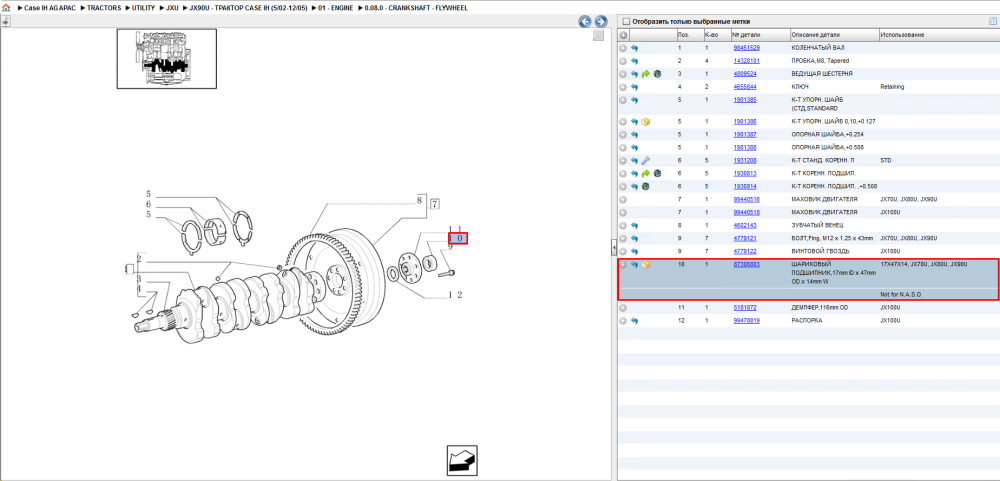Open part number 87306803 link
The width and height of the screenshot is (1000, 481).
click(746, 263)
